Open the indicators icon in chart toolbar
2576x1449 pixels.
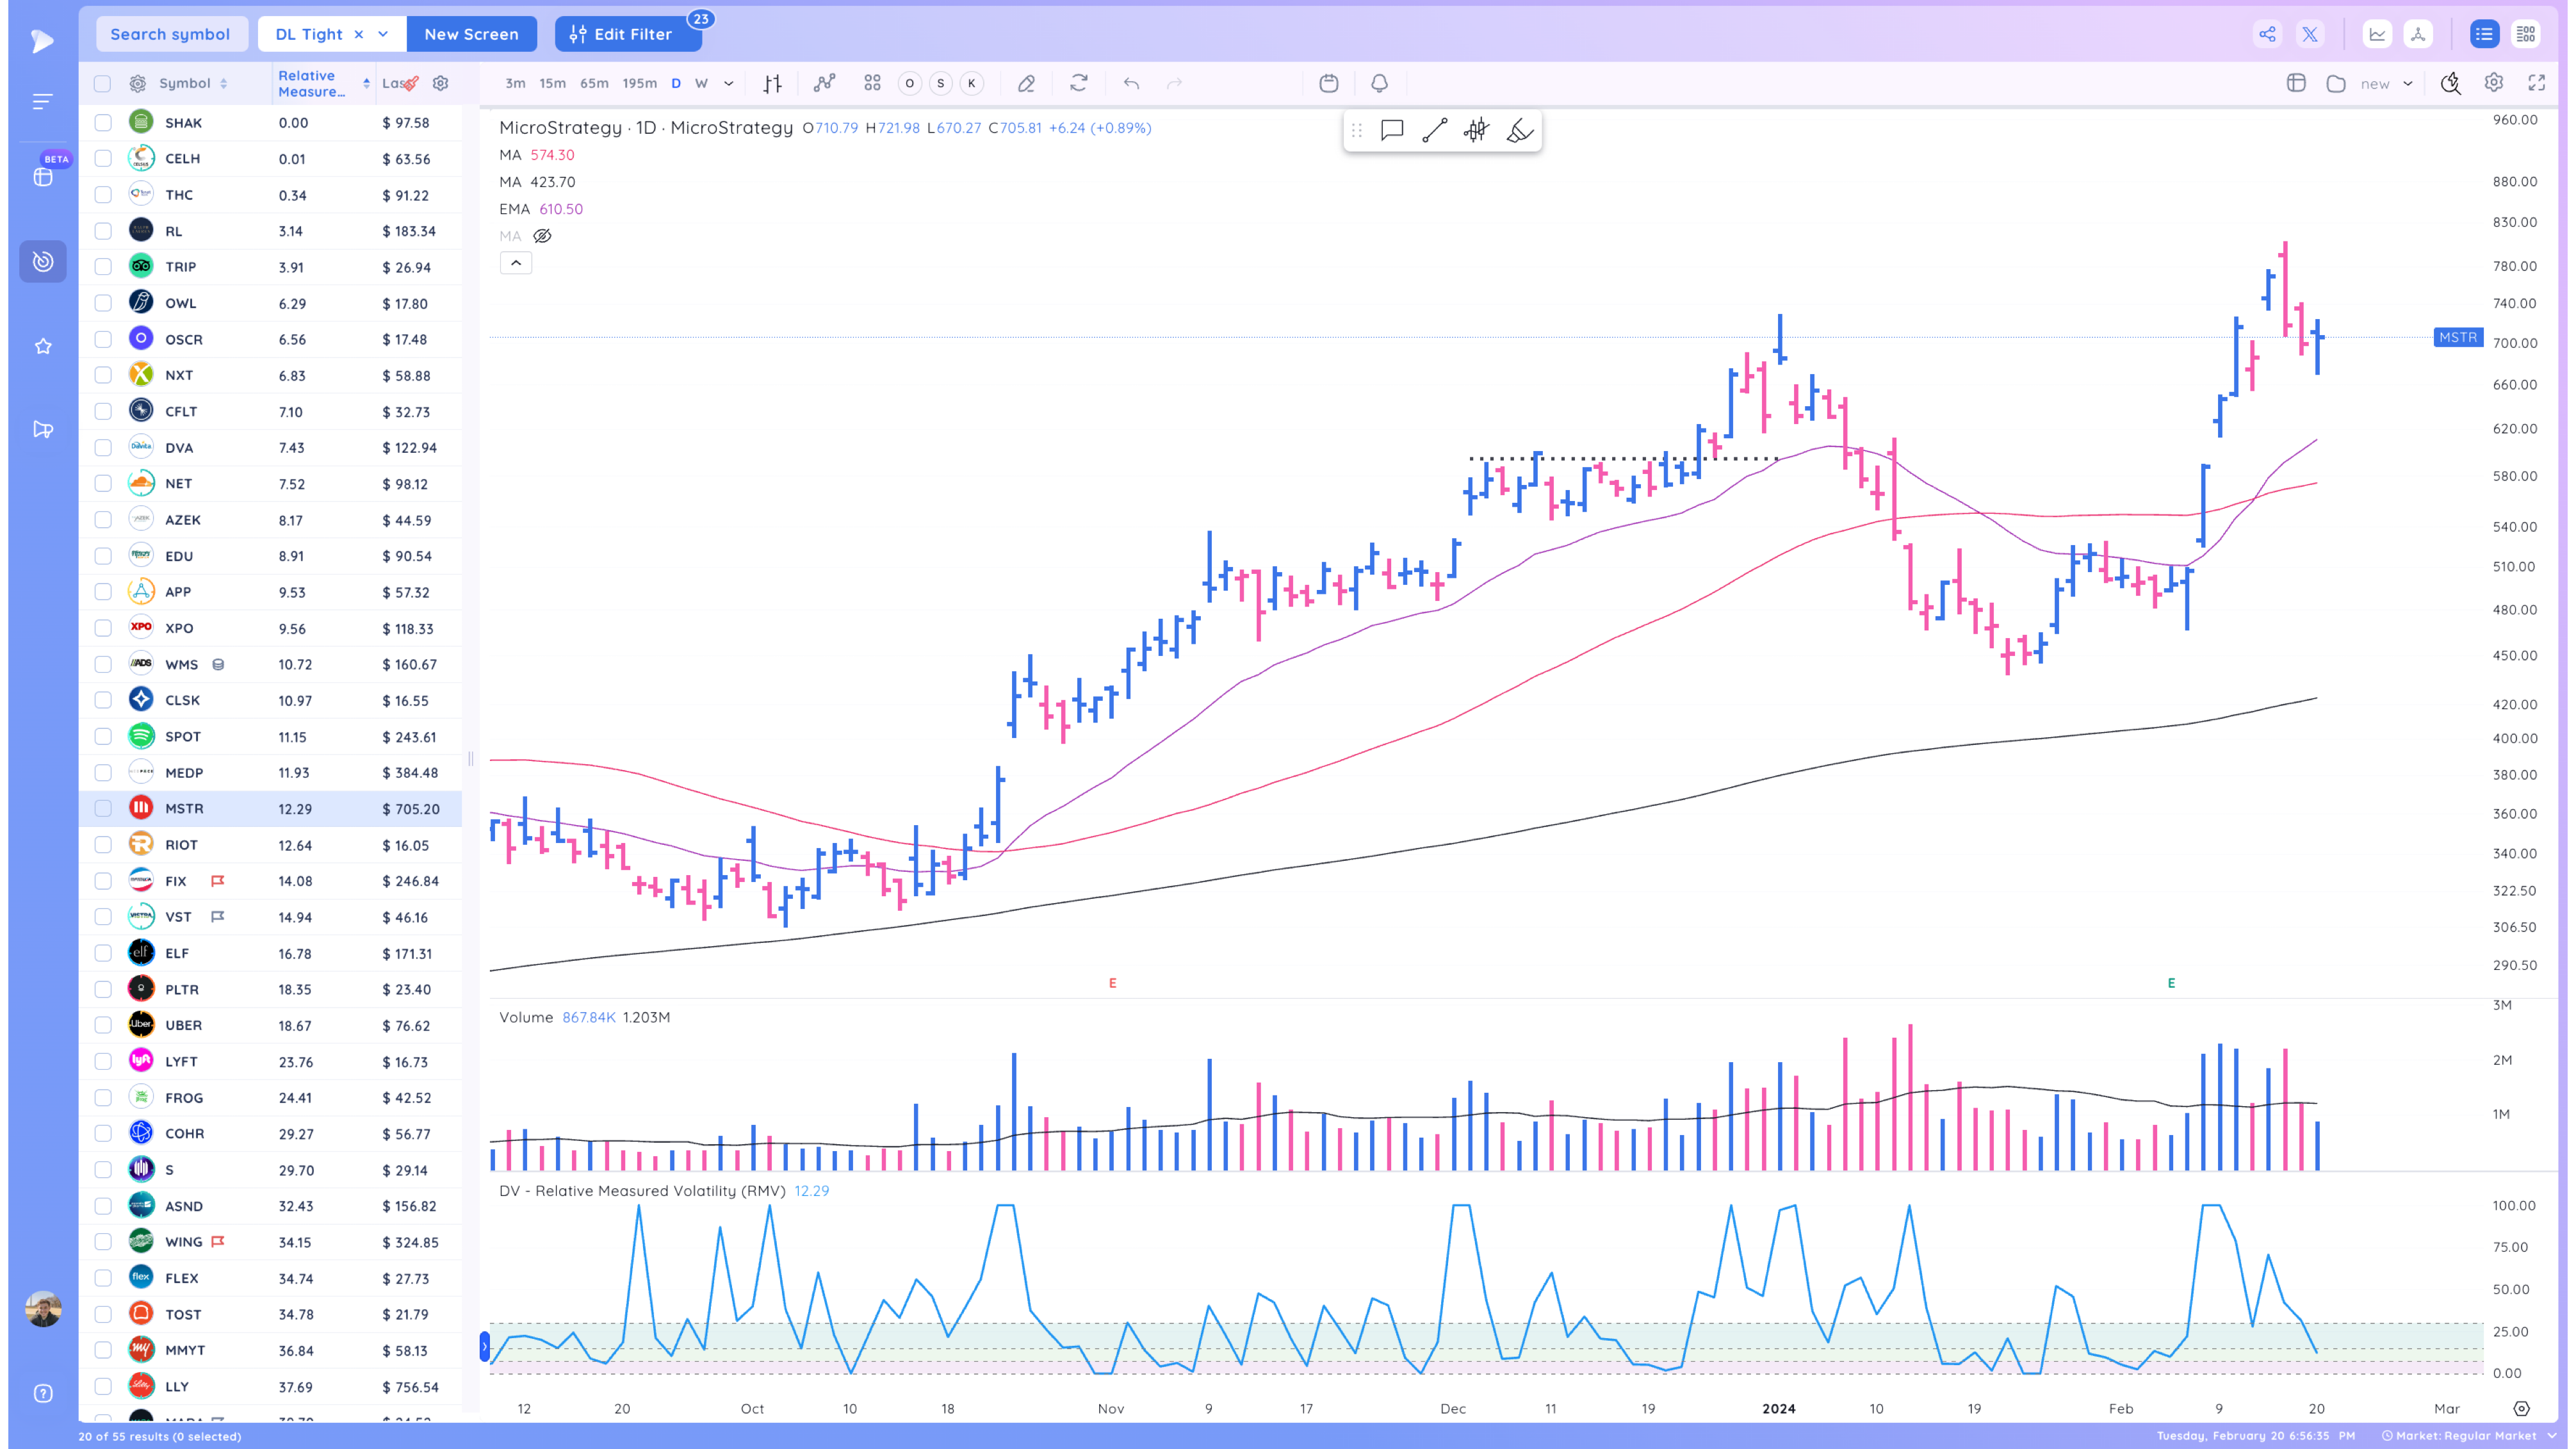click(824, 83)
